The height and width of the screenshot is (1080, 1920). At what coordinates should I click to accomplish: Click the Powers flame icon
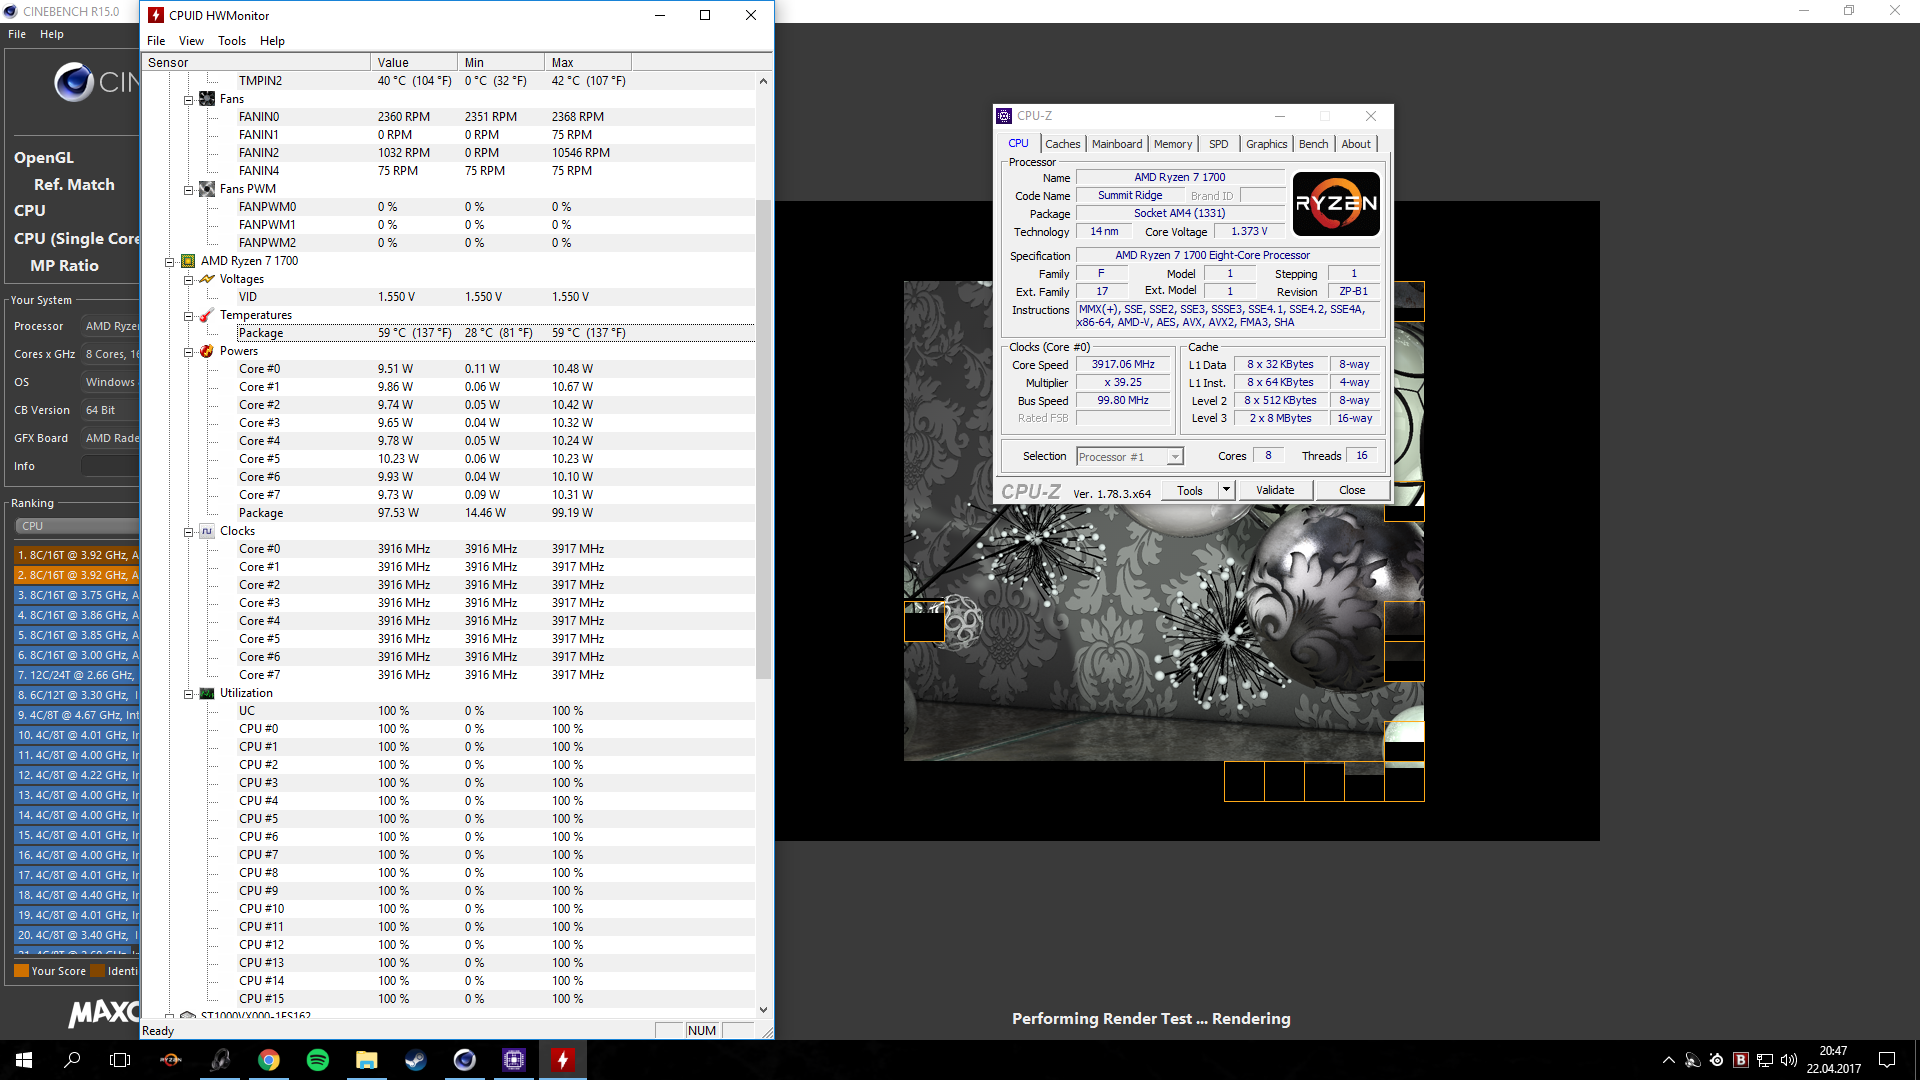[x=207, y=351]
